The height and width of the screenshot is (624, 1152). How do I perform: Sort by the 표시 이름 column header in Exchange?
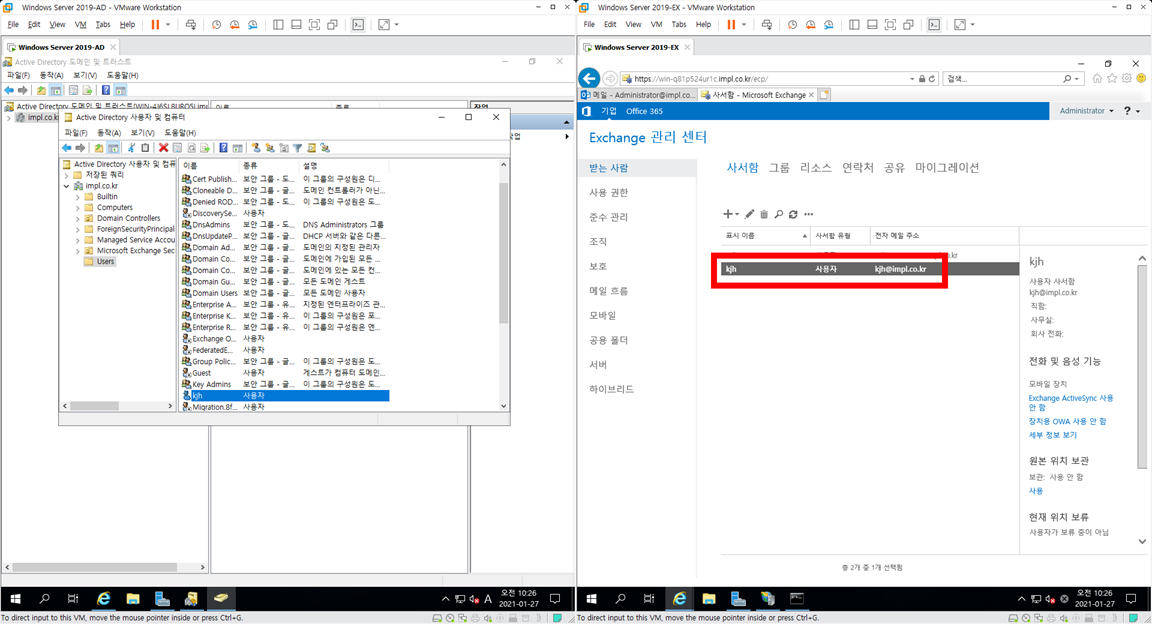coord(766,236)
